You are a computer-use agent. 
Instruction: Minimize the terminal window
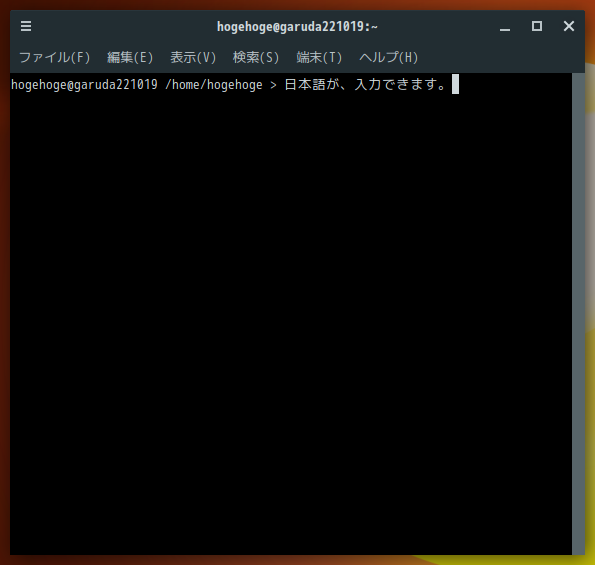pos(505,27)
